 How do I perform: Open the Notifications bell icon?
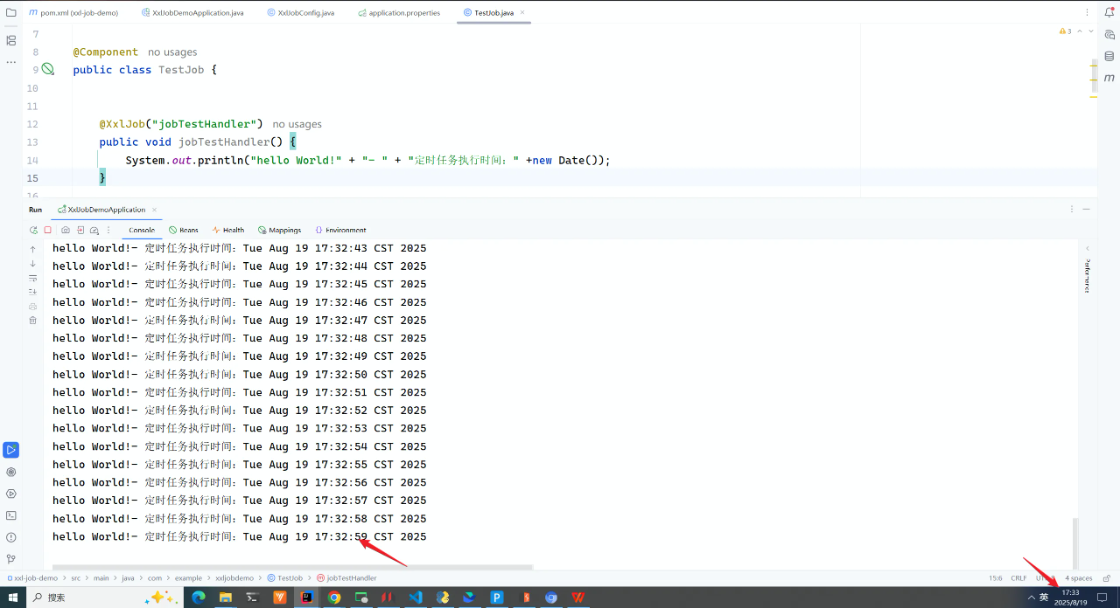1109,13
